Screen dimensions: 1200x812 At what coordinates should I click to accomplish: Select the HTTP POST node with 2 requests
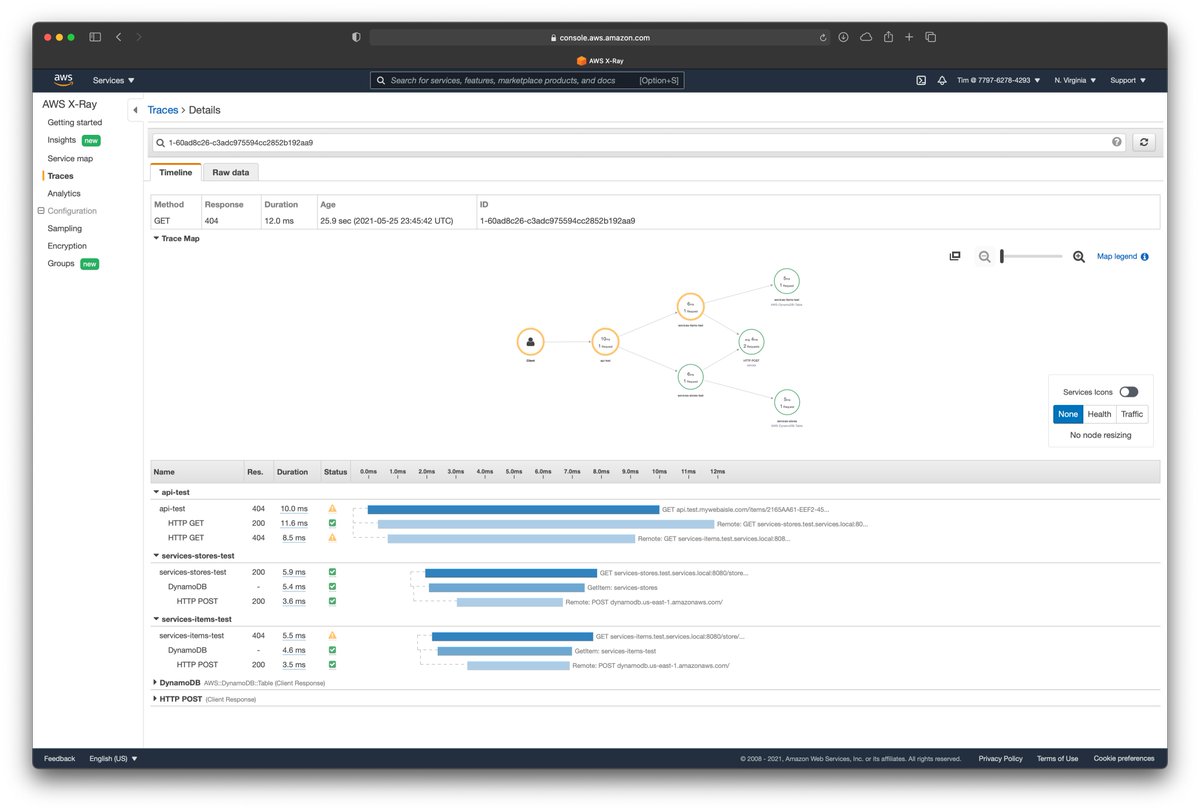coord(751,342)
